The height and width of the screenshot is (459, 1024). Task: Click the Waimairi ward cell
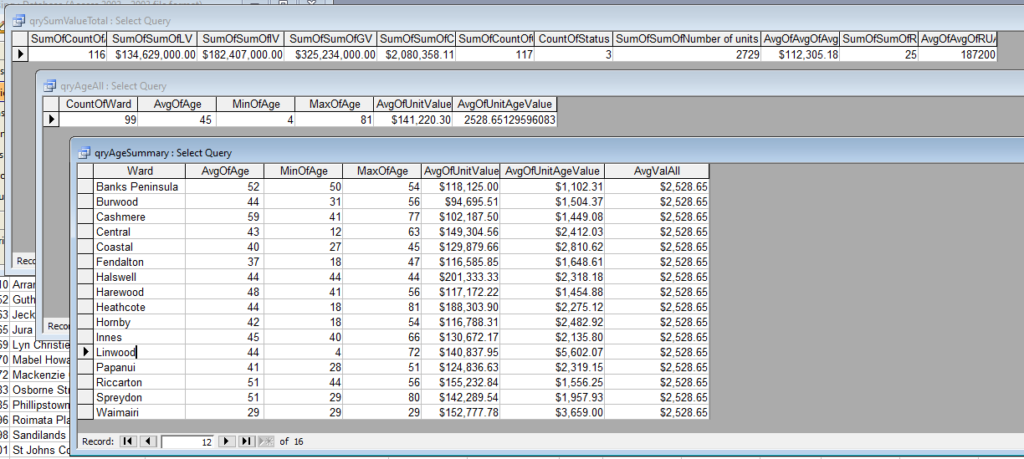coord(140,412)
